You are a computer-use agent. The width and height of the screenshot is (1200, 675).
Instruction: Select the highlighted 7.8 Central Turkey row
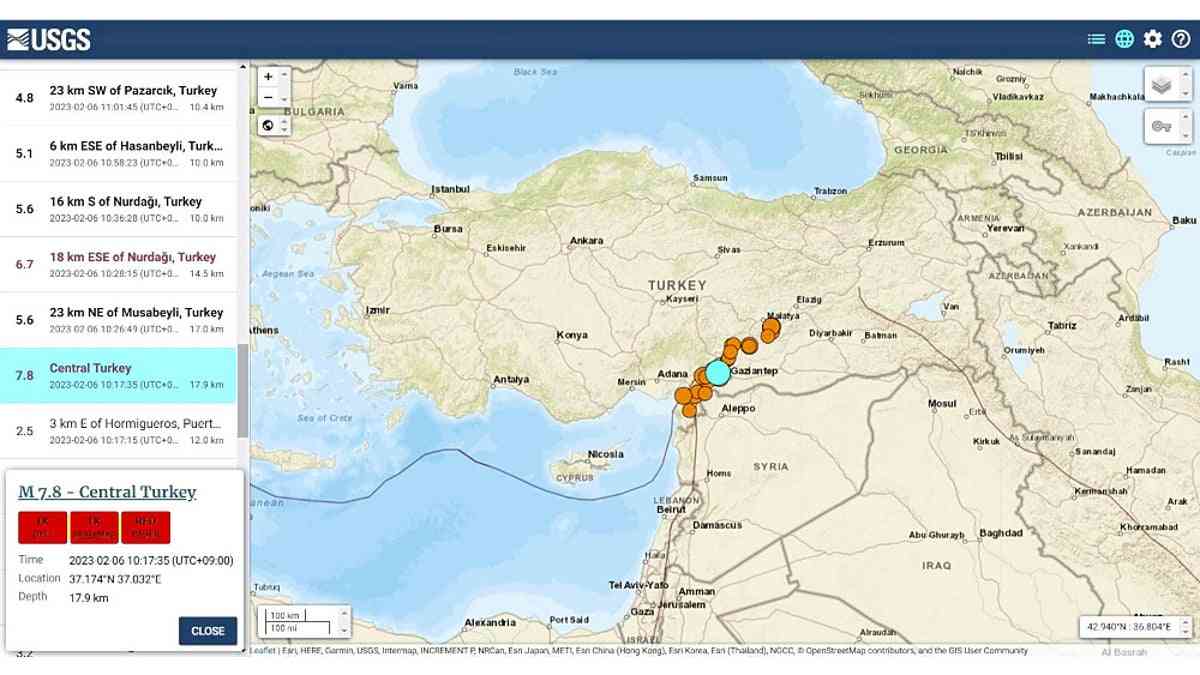(x=119, y=375)
